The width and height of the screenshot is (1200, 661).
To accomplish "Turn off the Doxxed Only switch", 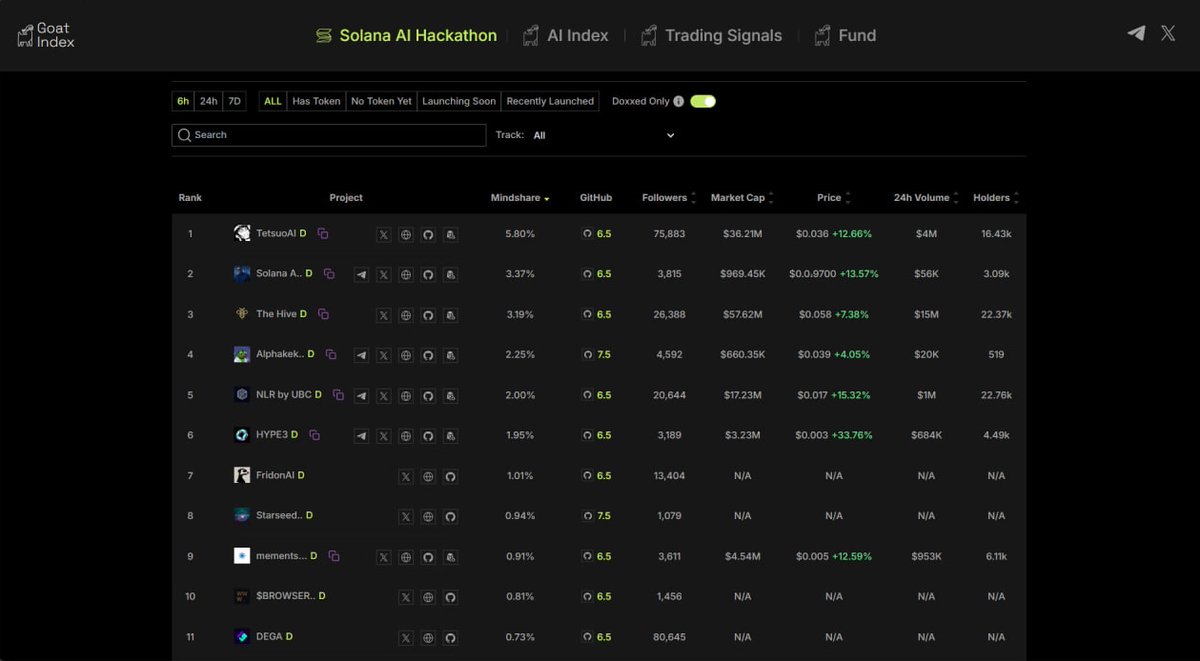I will [703, 101].
